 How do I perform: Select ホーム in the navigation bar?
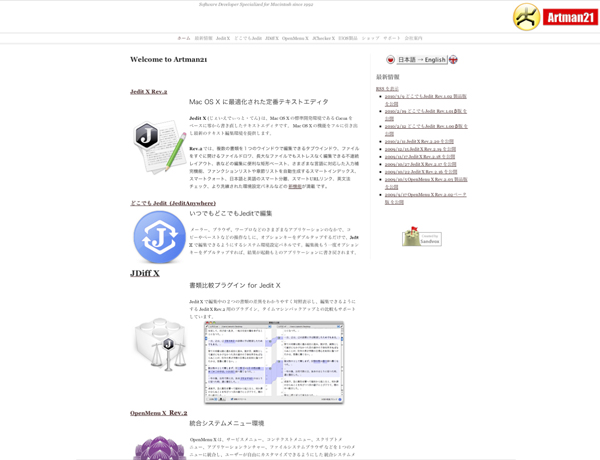183,38
